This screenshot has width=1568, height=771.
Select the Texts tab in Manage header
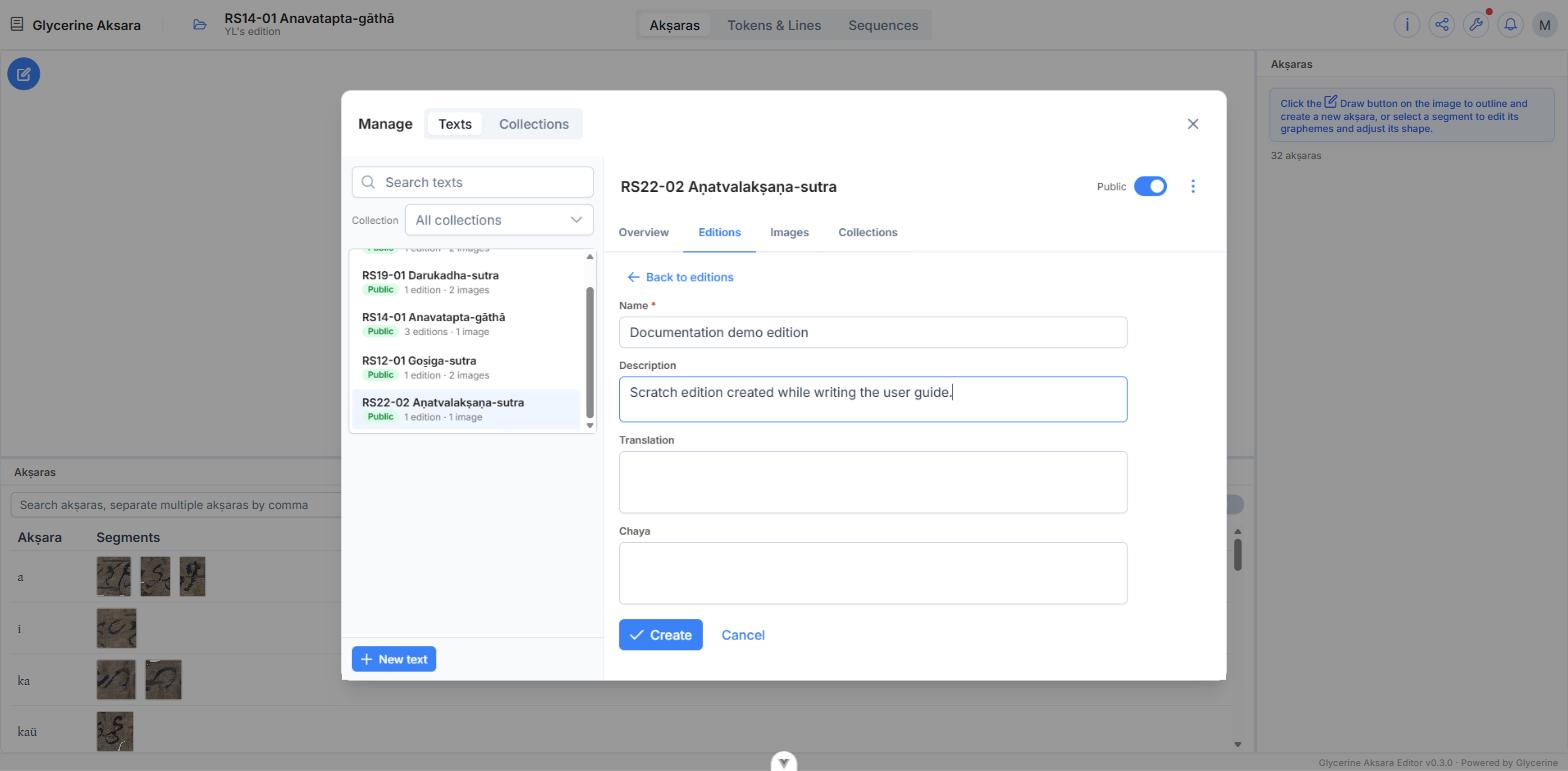(455, 124)
